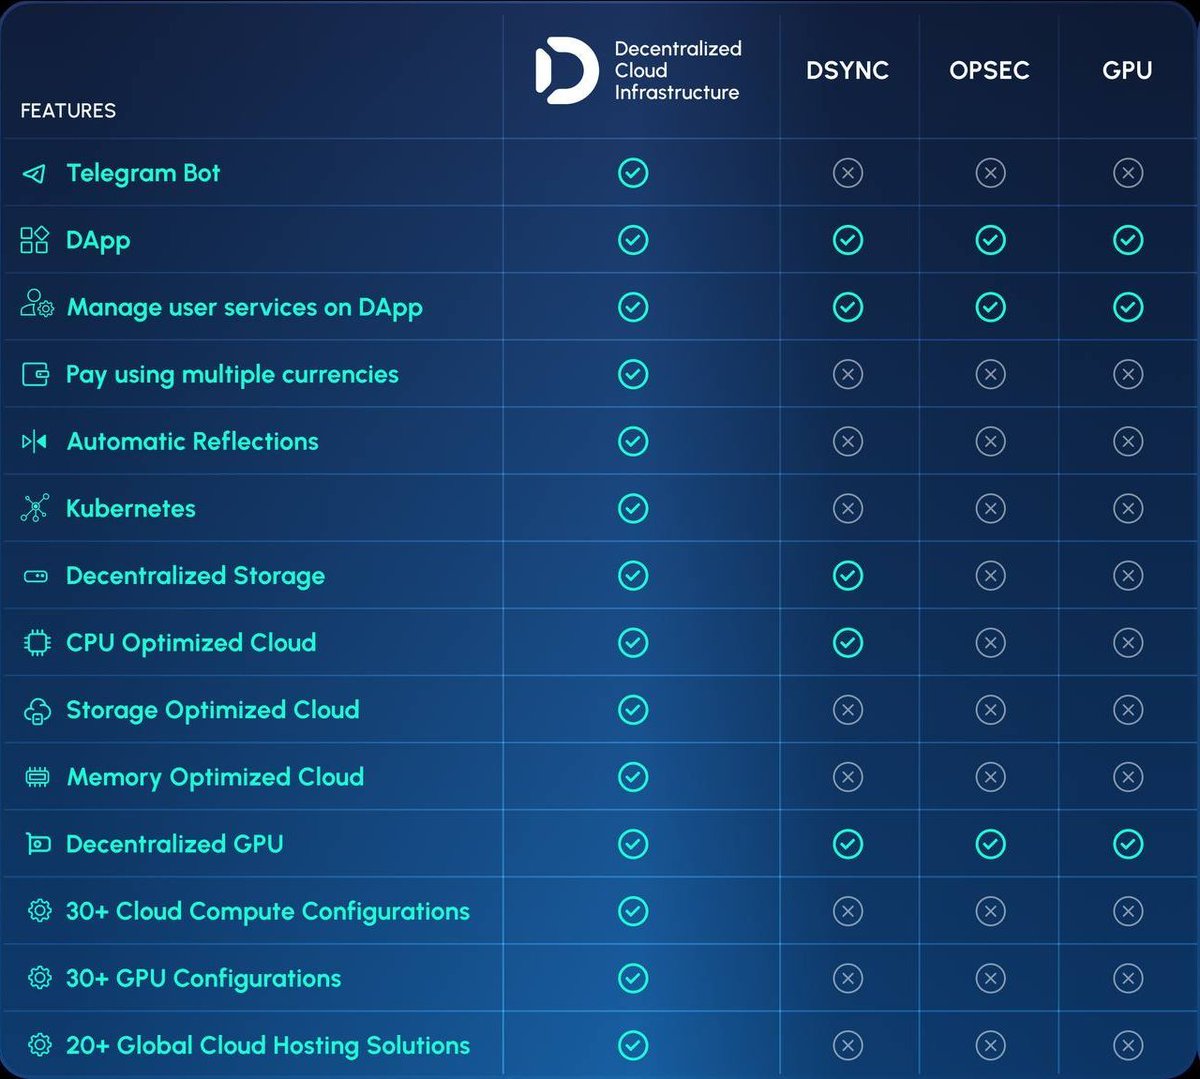Viewport: 1200px width, 1079px height.
Task: Click the Decentralized Cloud Infrastructure D logo
Action: click(567, 71)
